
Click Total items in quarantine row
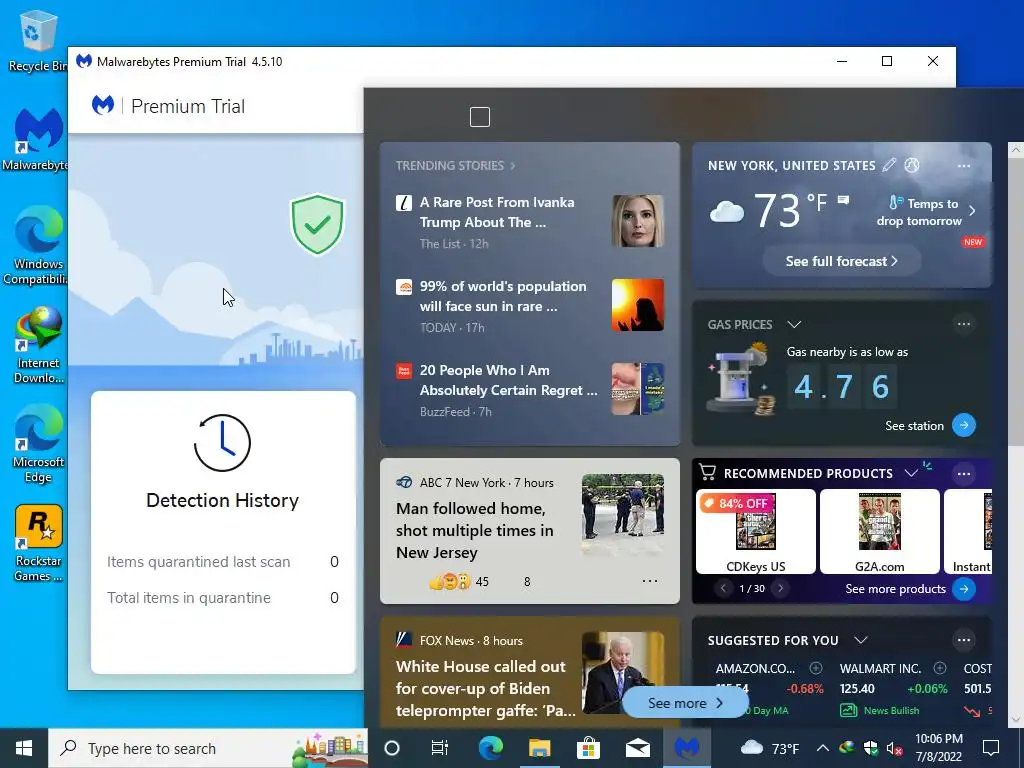pyautogui.click(x=223, y=598)
